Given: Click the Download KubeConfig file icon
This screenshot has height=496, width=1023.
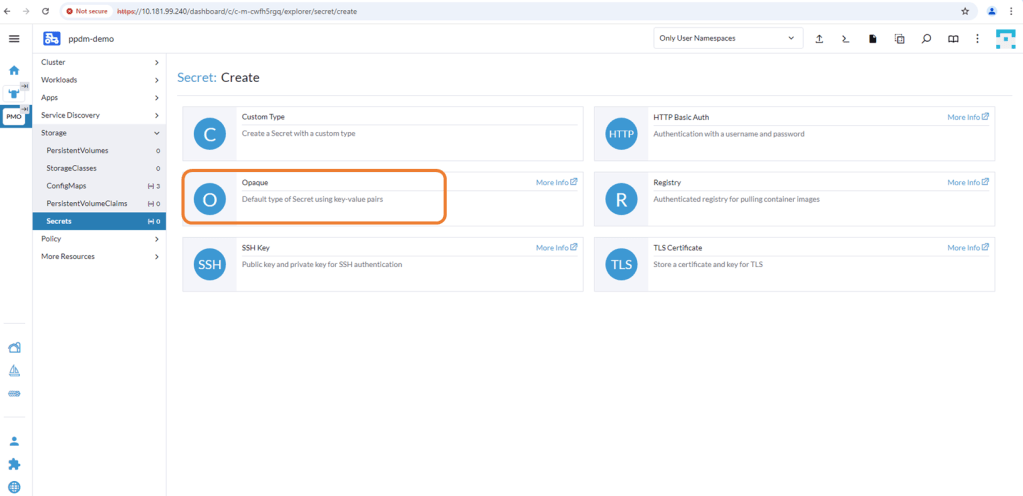Looking at the screenshot, I should (x=873, y=39).
